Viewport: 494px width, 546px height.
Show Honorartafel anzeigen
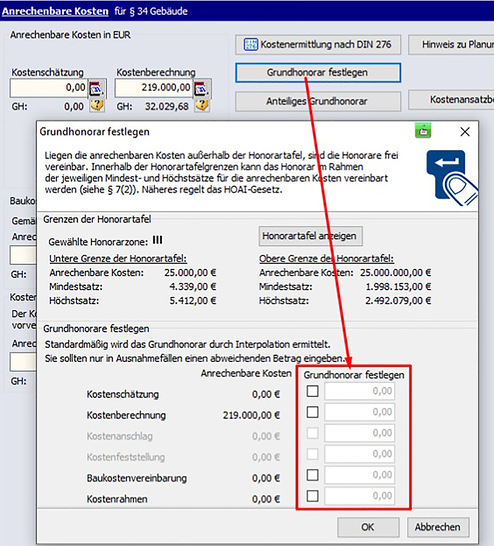coord(310,236)
